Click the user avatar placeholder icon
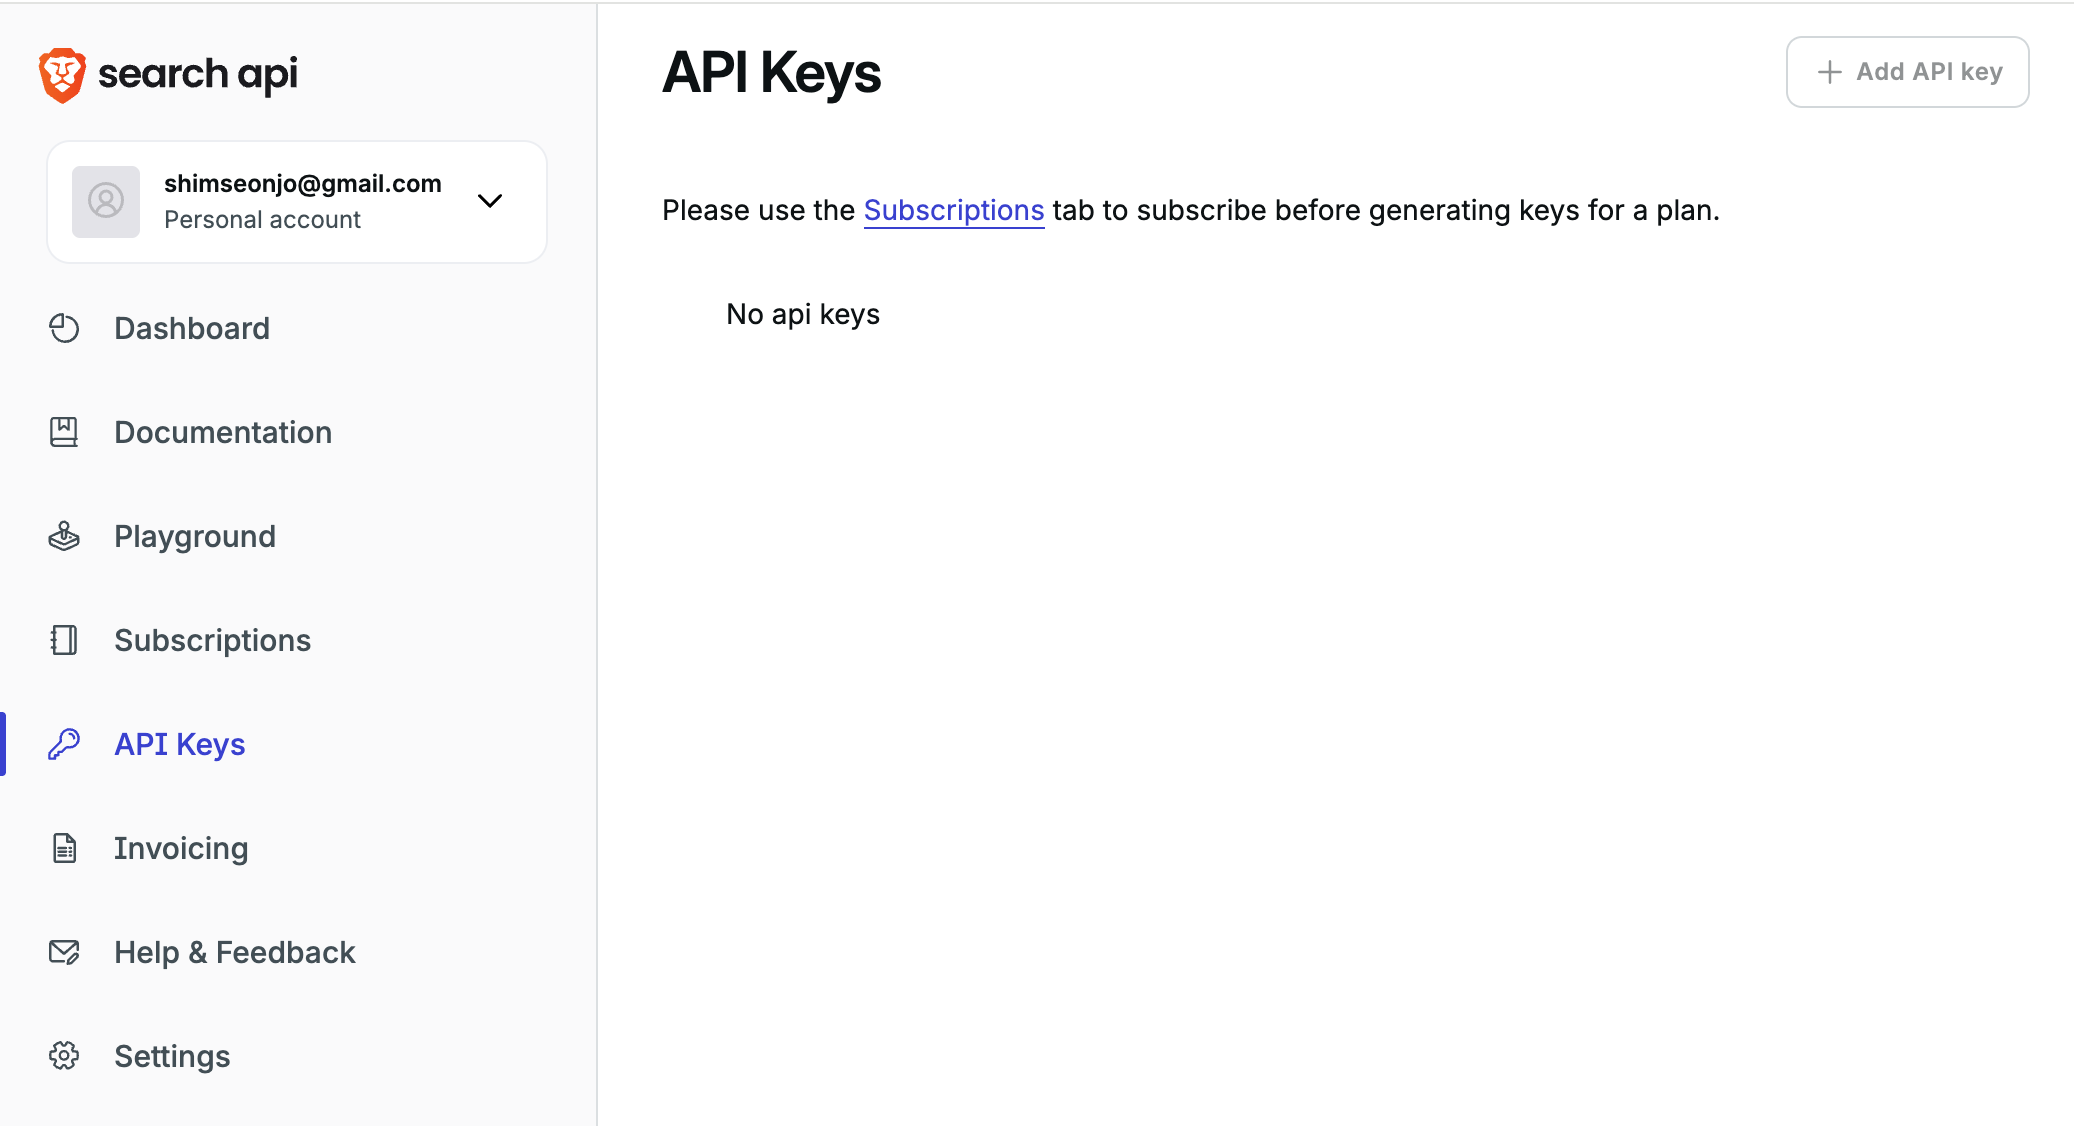The image size is (2074, 1126). click(x=106, y=201)
